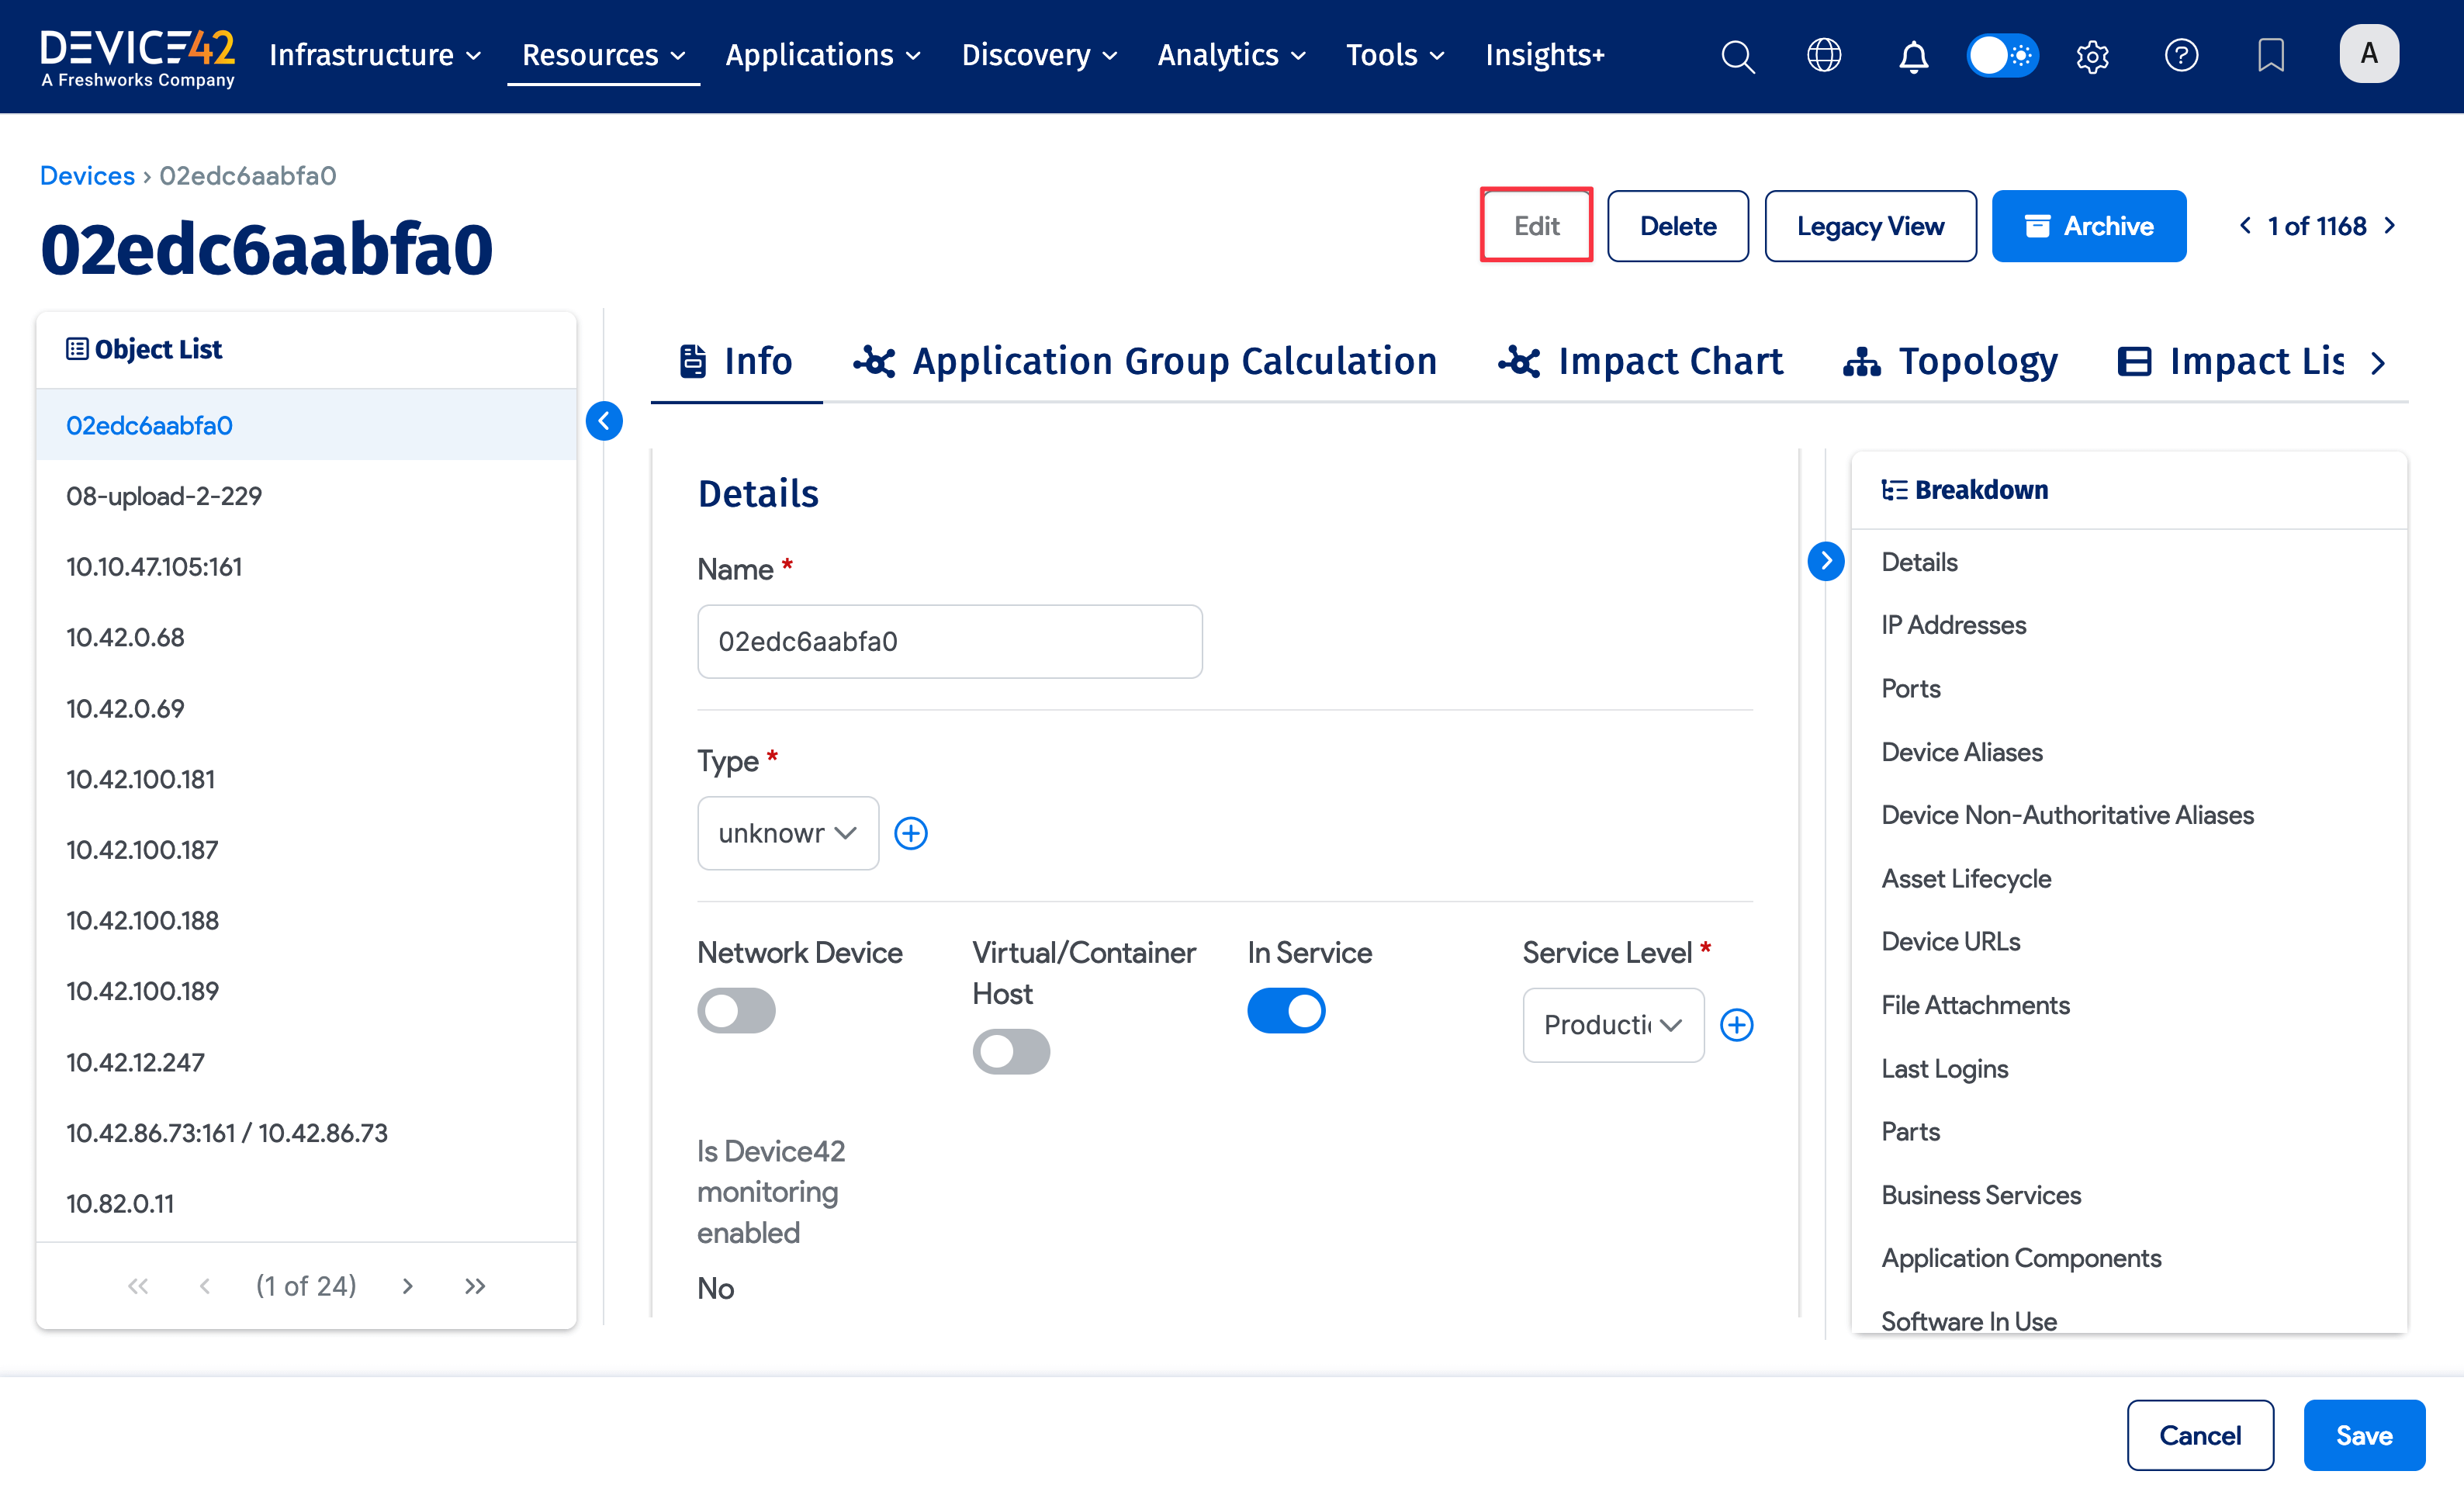Turn off the In Service toggle

pos(1286,1010)
